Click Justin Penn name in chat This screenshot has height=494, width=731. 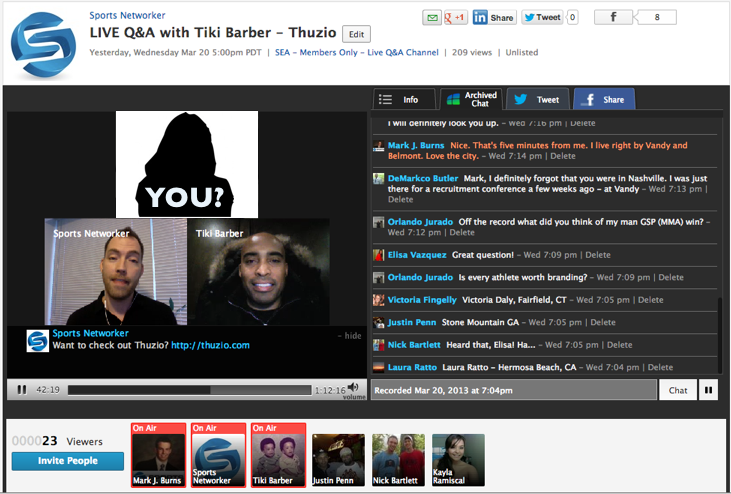[x=412, y=322]
